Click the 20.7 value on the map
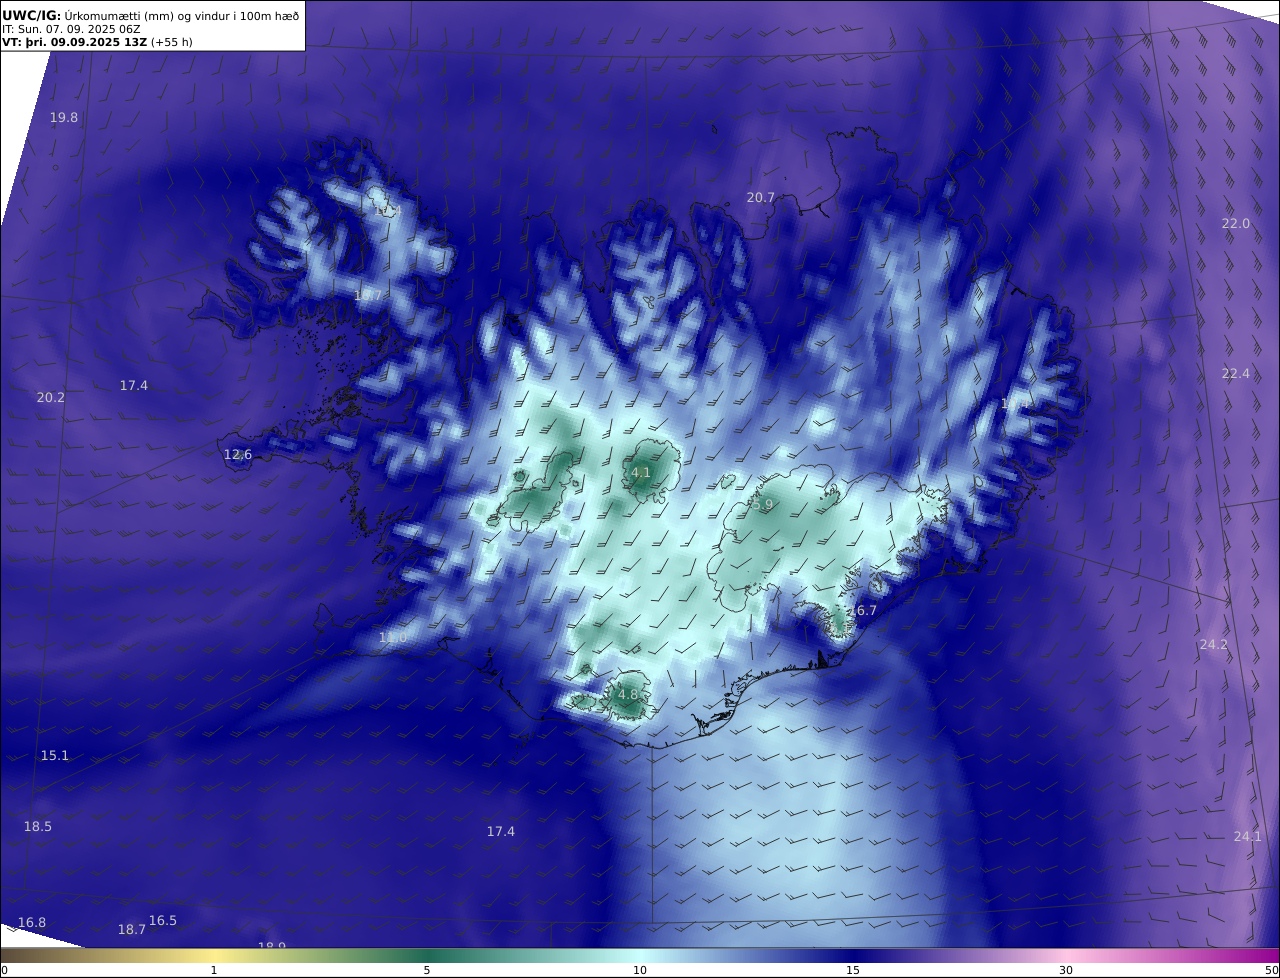1280x978 pixels. tap(761, 198)
